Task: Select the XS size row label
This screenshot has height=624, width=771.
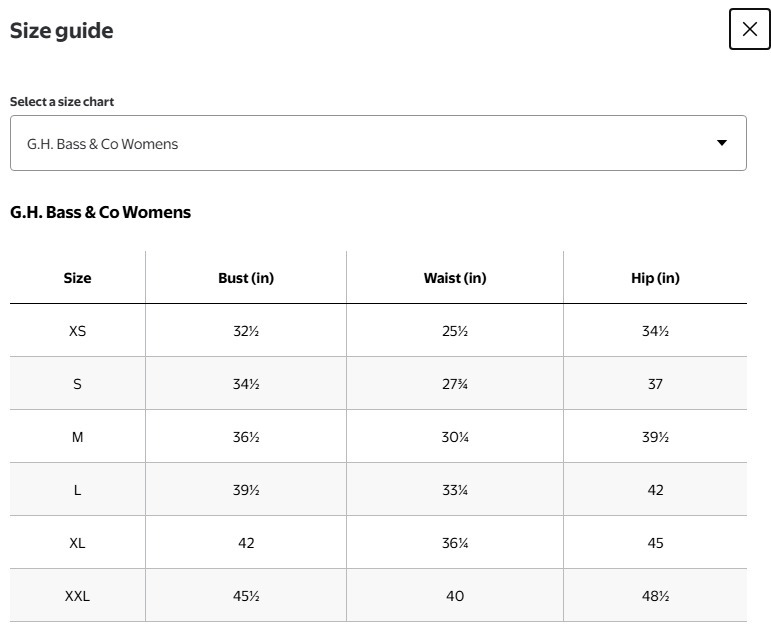Action: 77,331
